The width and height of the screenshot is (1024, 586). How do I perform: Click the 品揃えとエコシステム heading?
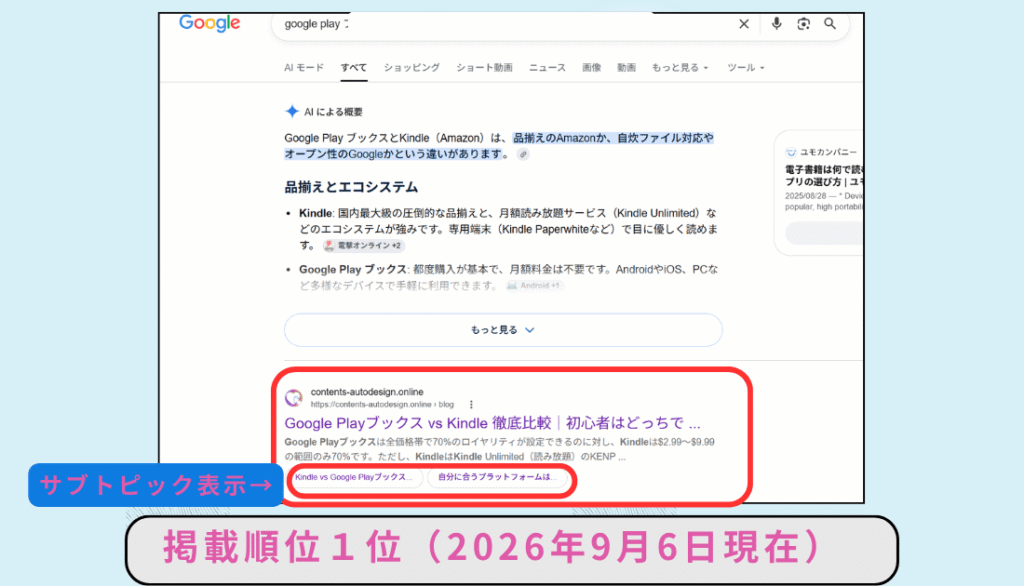pyautogui.click(x=351, y=187)
